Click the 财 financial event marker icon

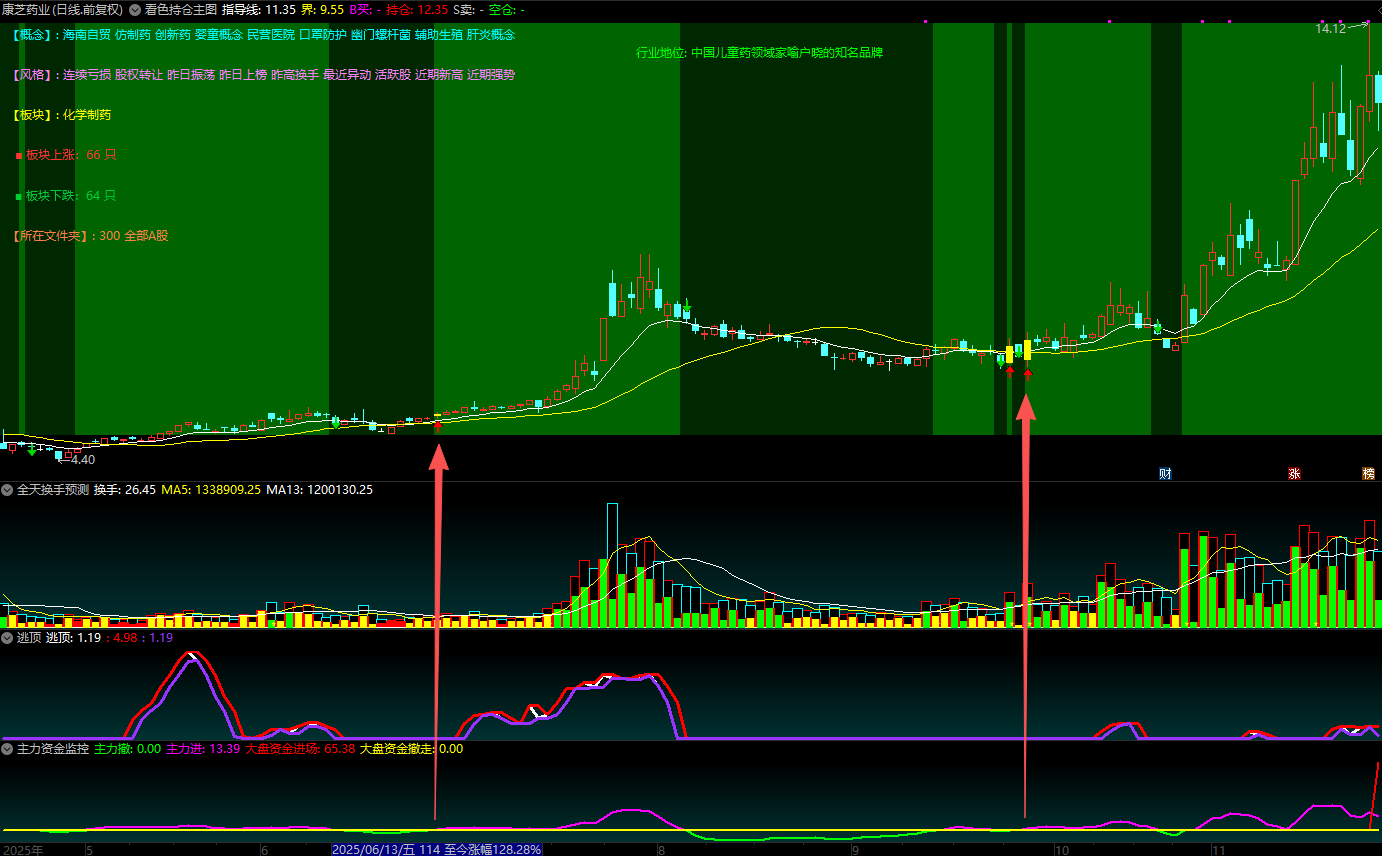(x=1165, y=474)
